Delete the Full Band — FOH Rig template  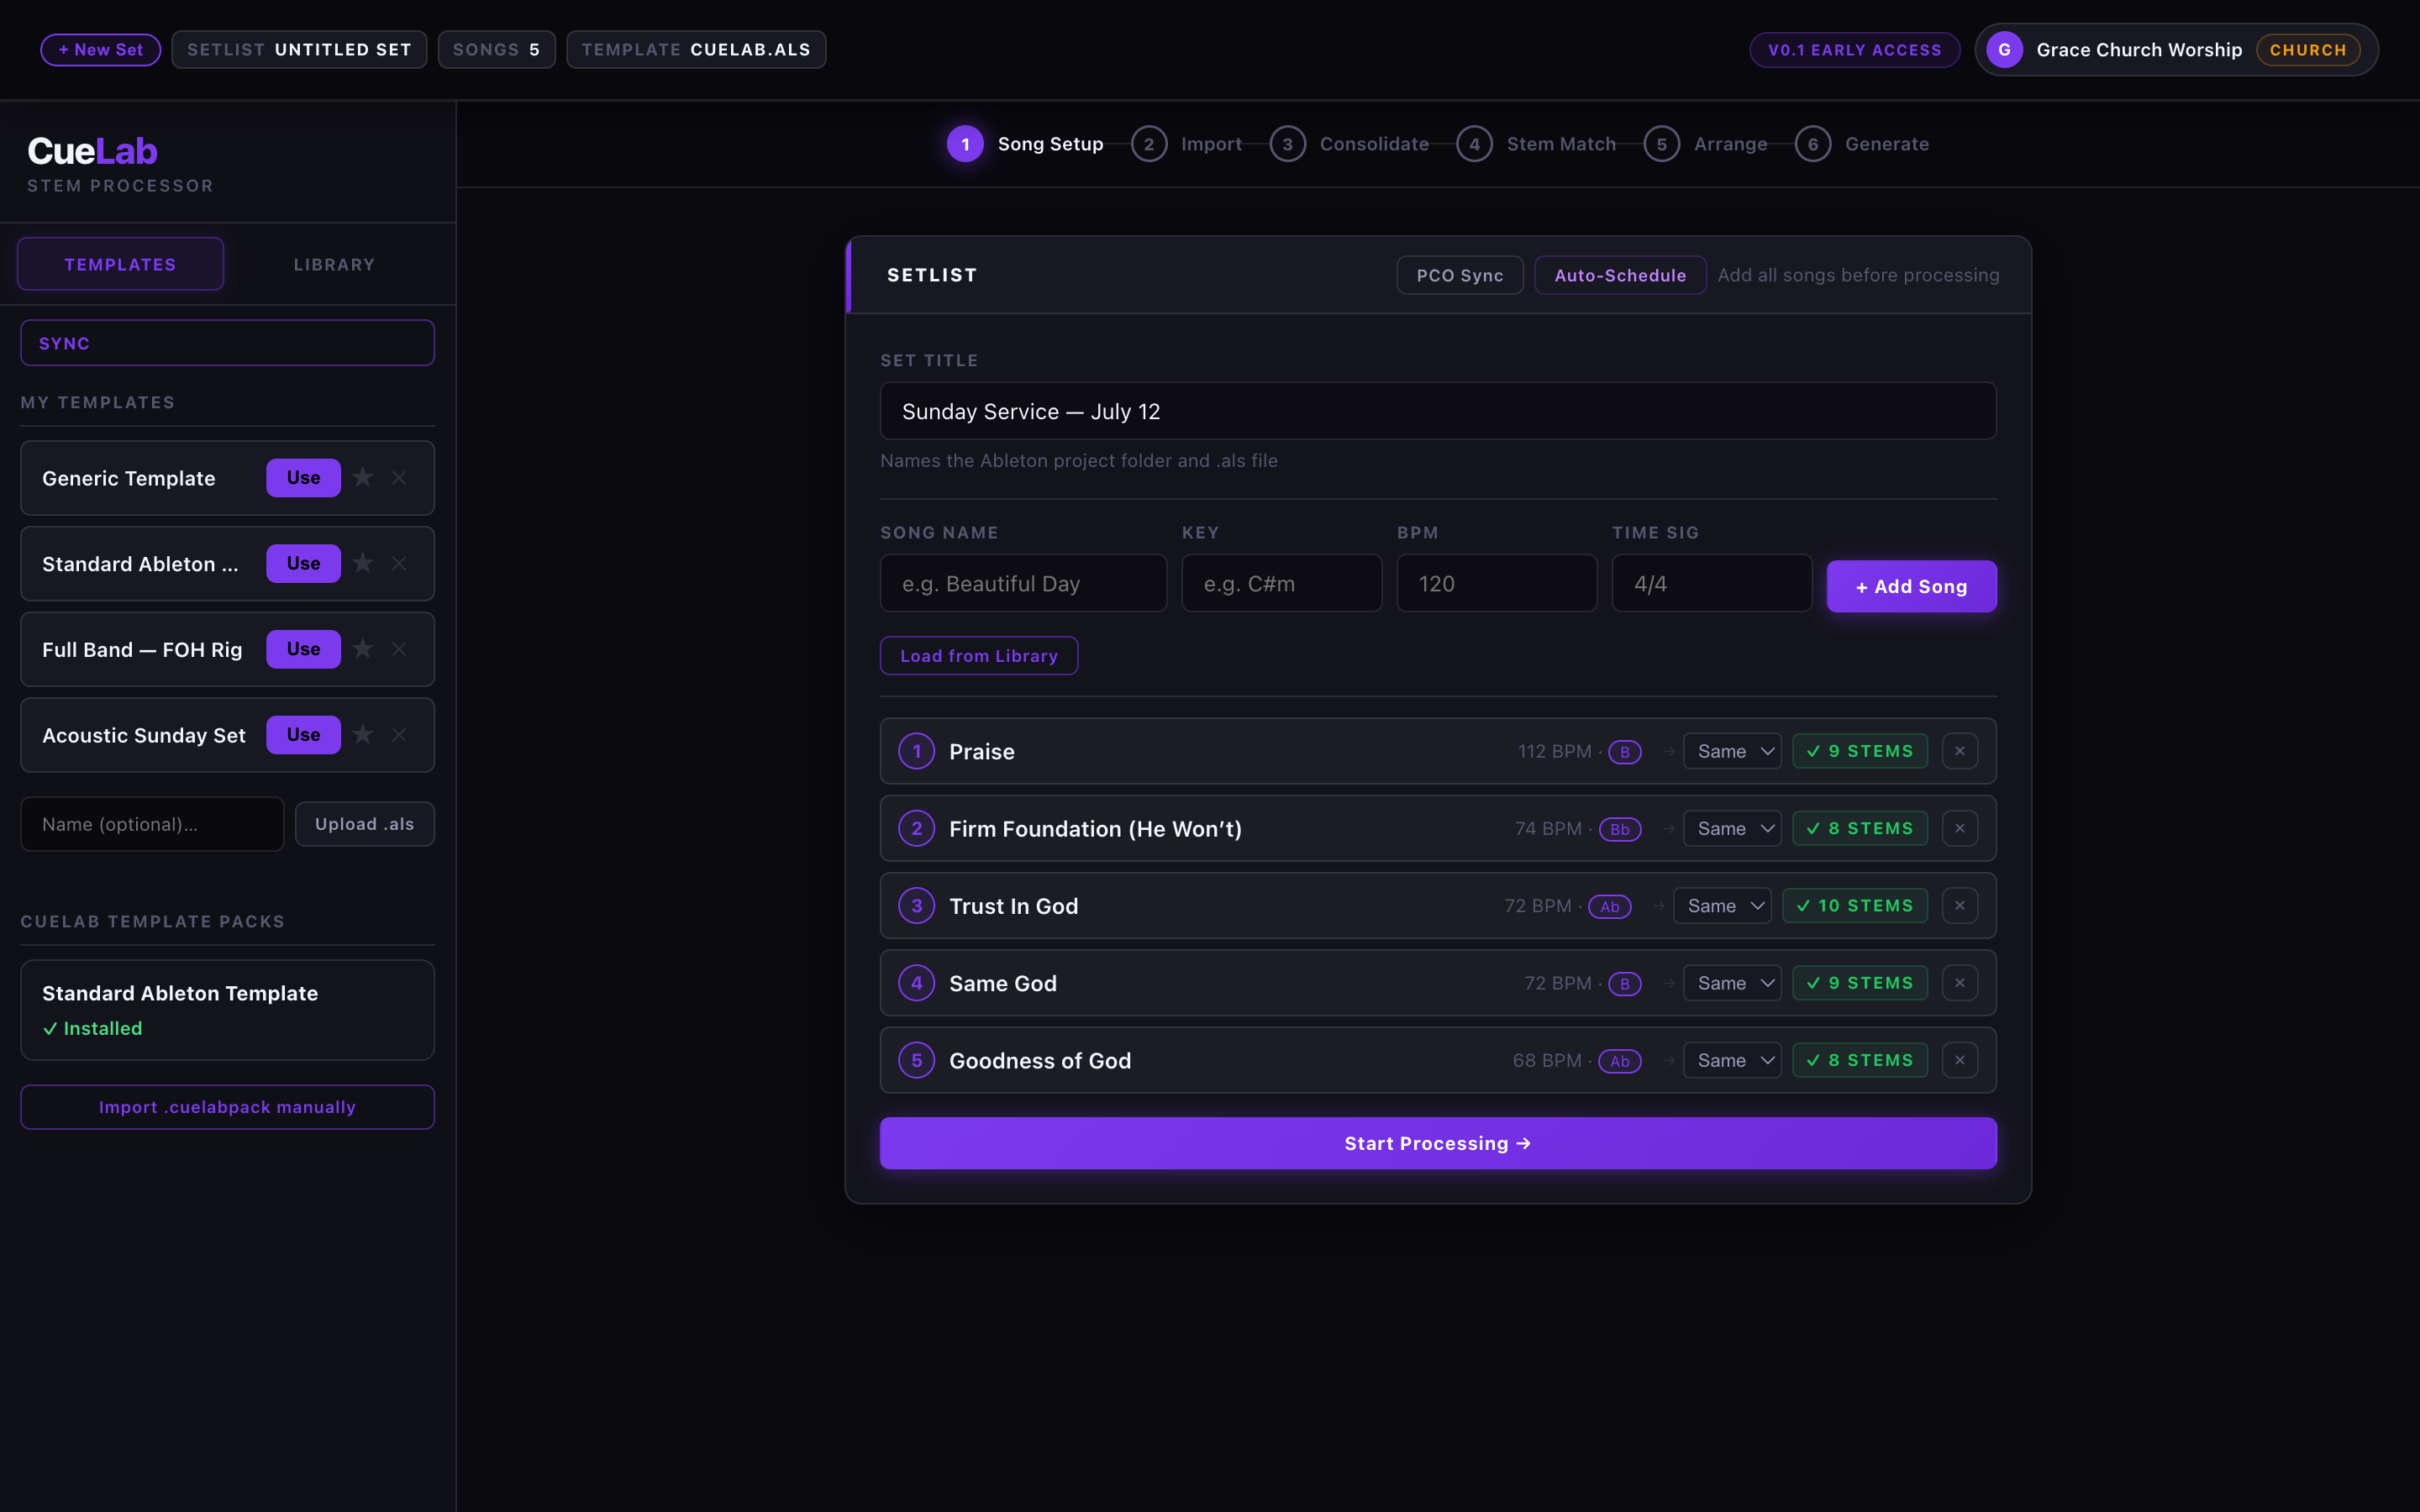(399, 649)
